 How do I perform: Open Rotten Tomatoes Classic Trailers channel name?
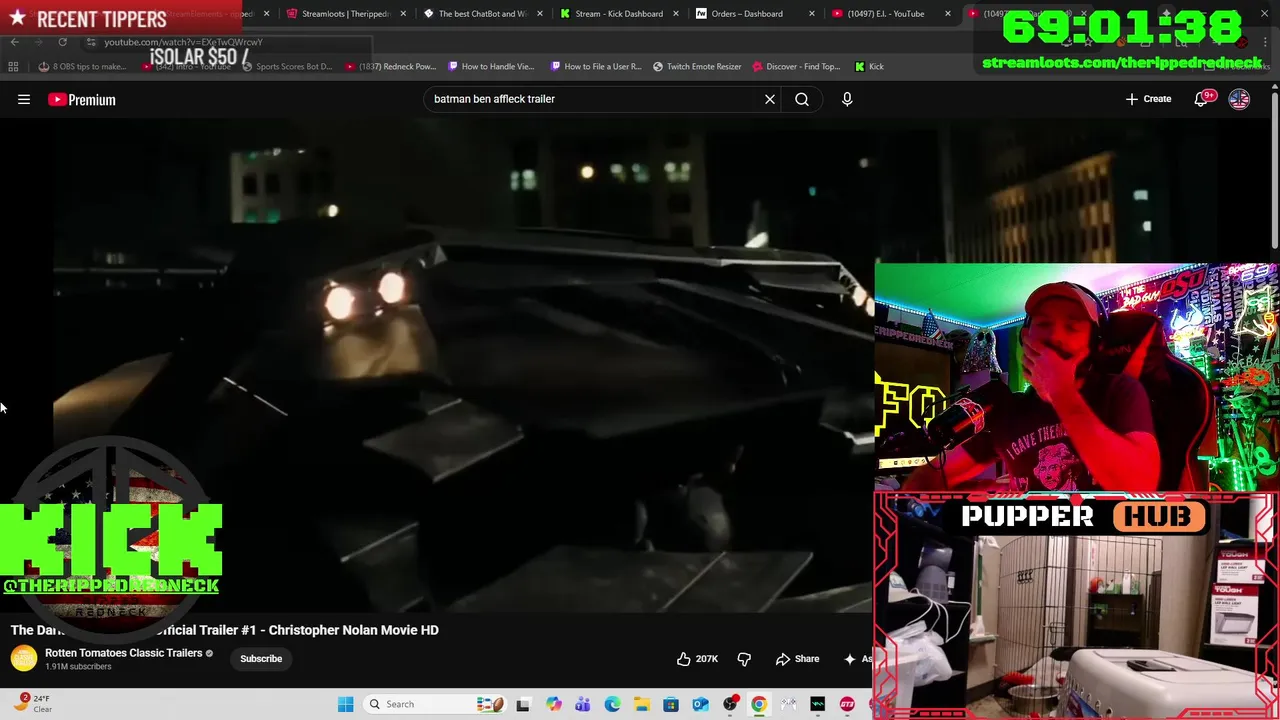coord(123,653)
